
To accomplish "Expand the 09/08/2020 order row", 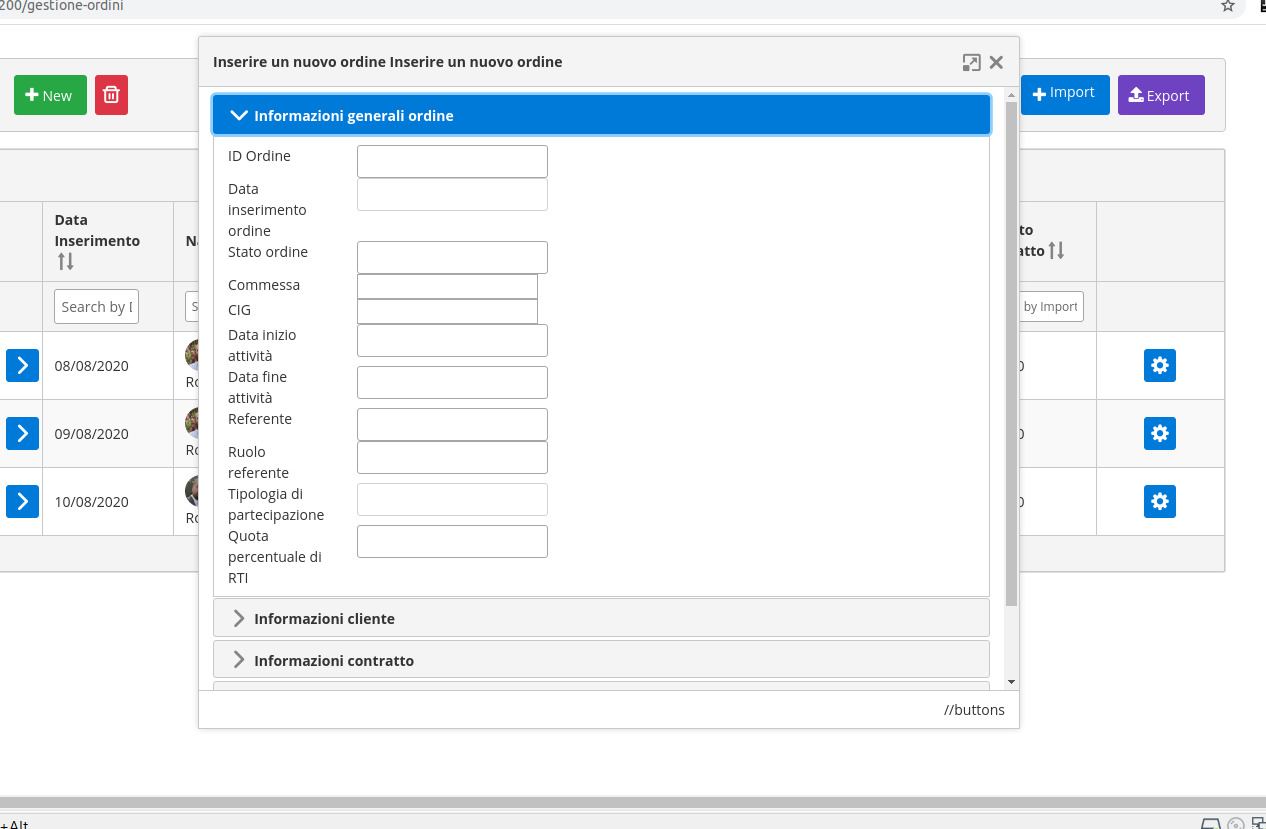I will [22, 433].
